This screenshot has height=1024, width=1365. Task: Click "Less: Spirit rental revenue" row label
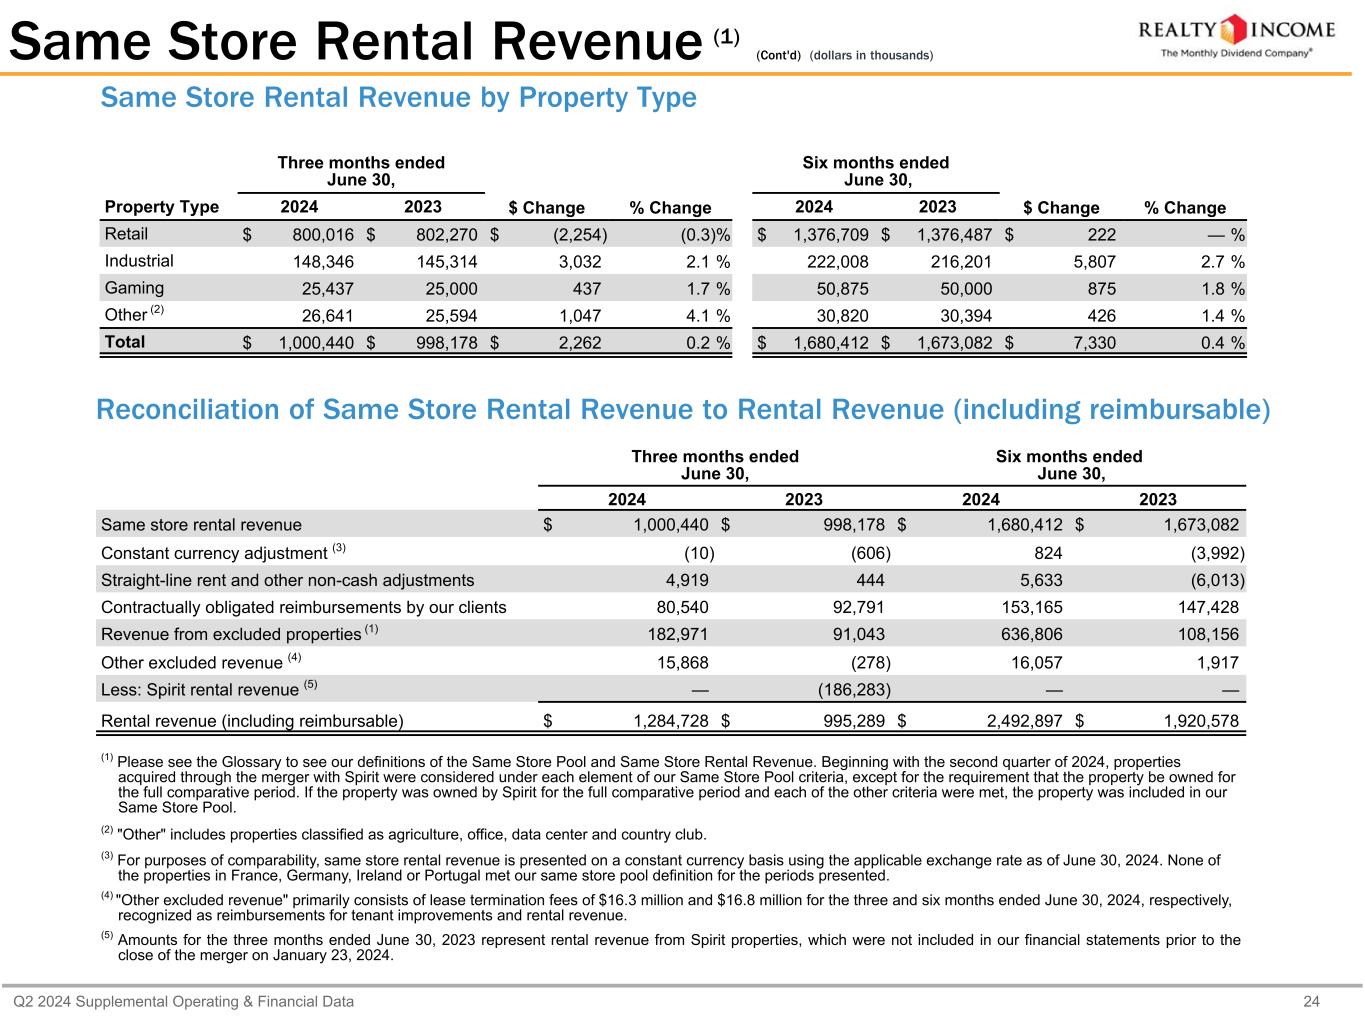click(200, 689)
